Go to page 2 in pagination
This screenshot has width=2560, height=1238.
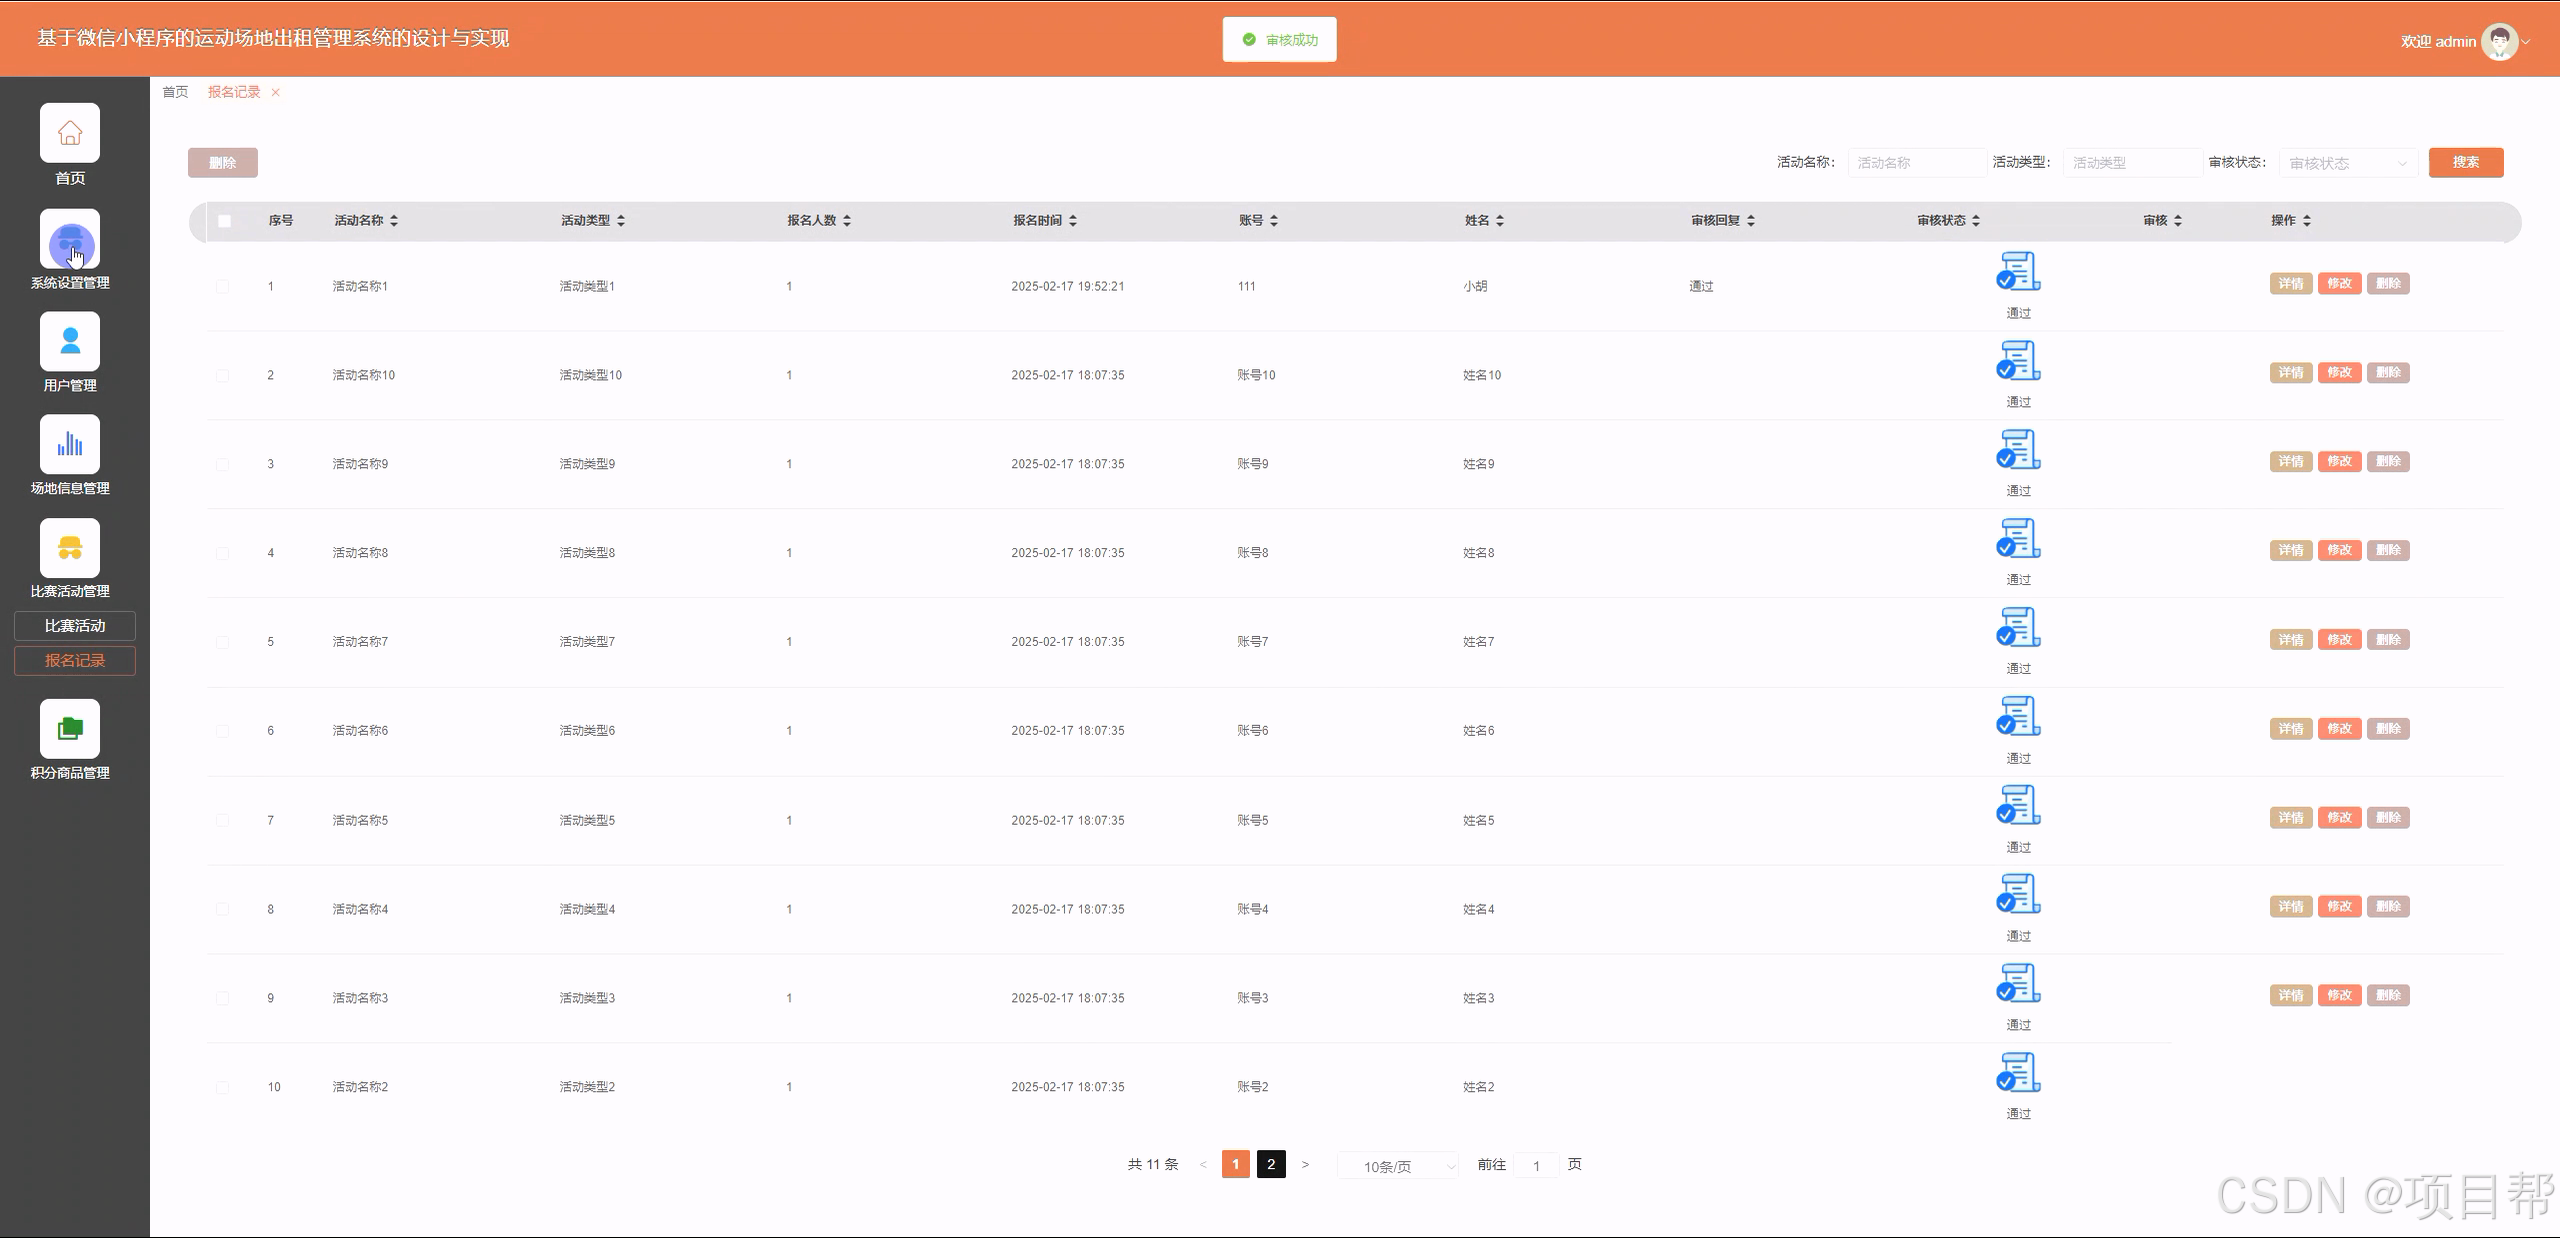coord(1270,1164)
